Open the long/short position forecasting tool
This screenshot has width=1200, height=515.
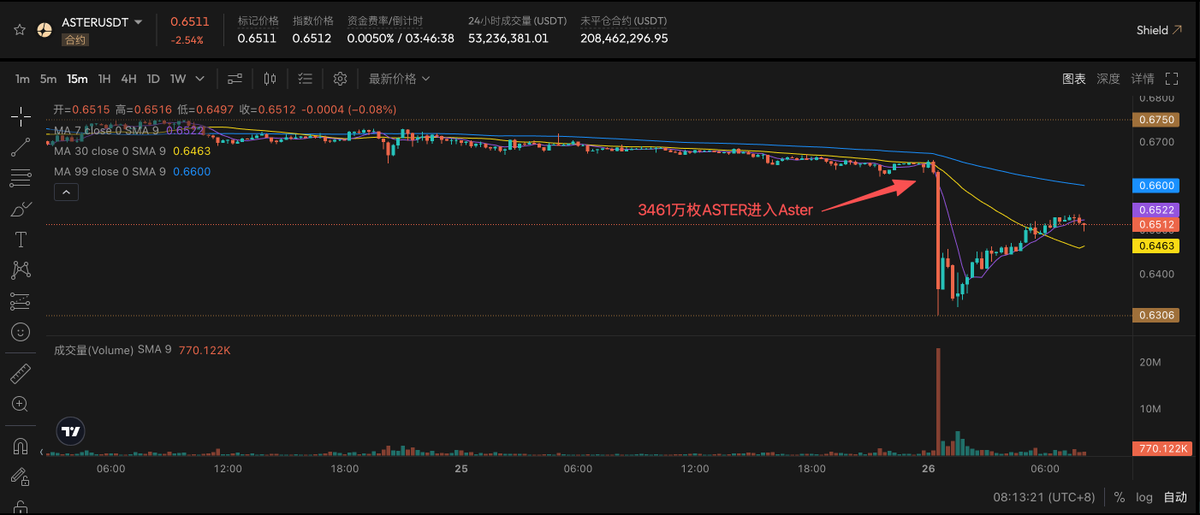point(20,300)
